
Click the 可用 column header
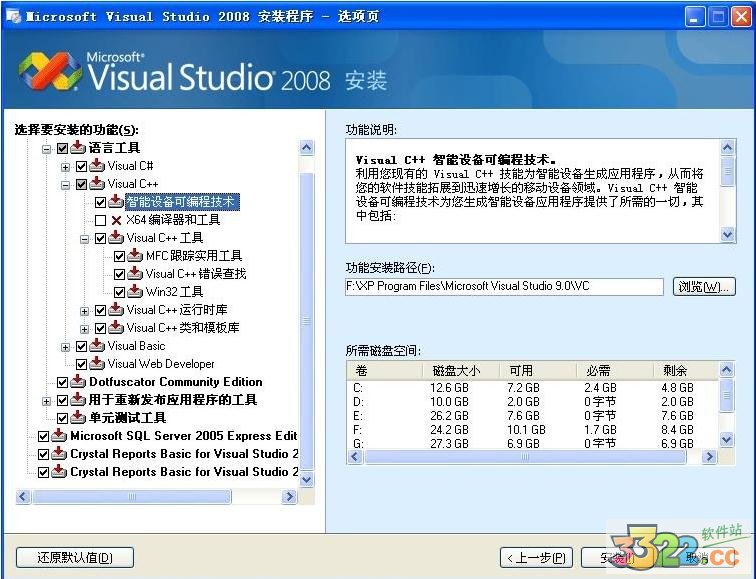tap(538, 370)
